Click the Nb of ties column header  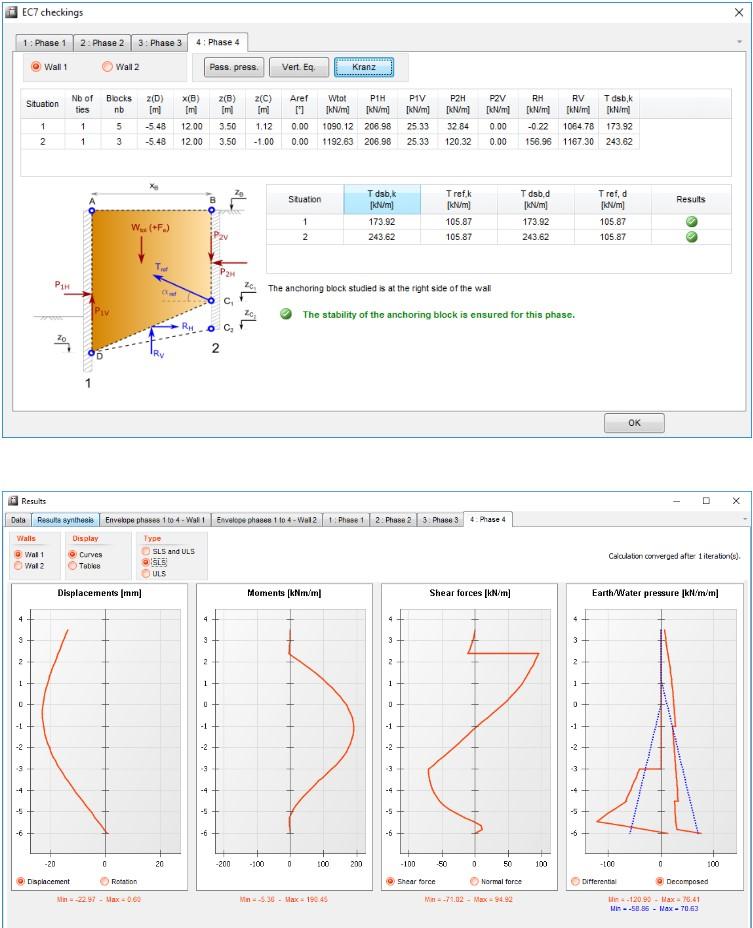pos(82,104)
